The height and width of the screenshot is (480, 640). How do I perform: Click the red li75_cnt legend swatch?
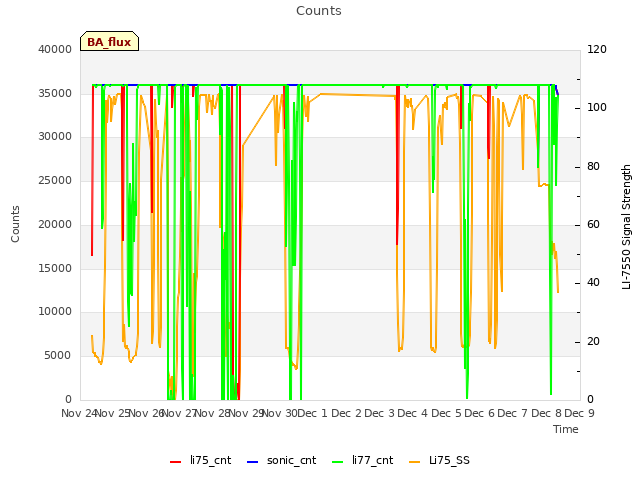pyautogui.click(x=176, y=462)
